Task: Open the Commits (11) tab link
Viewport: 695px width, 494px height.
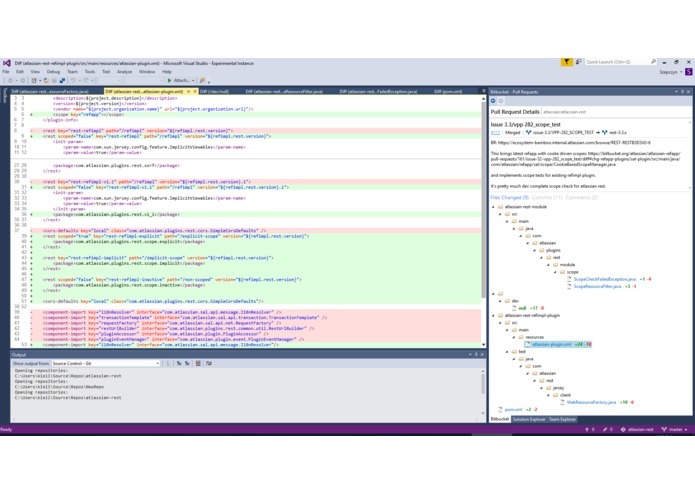Action: [547, 198]
